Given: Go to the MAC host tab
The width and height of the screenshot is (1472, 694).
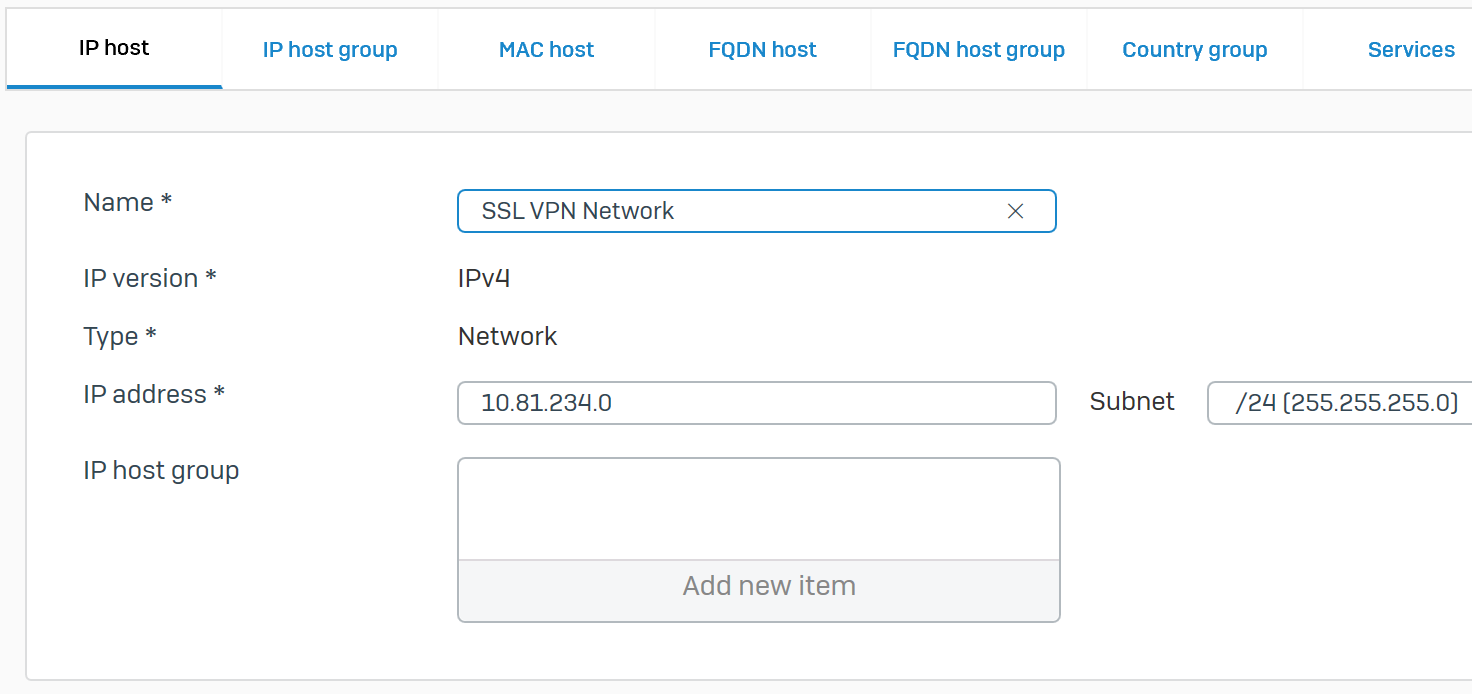Looking at the screenshot, I should coord(546,50).
